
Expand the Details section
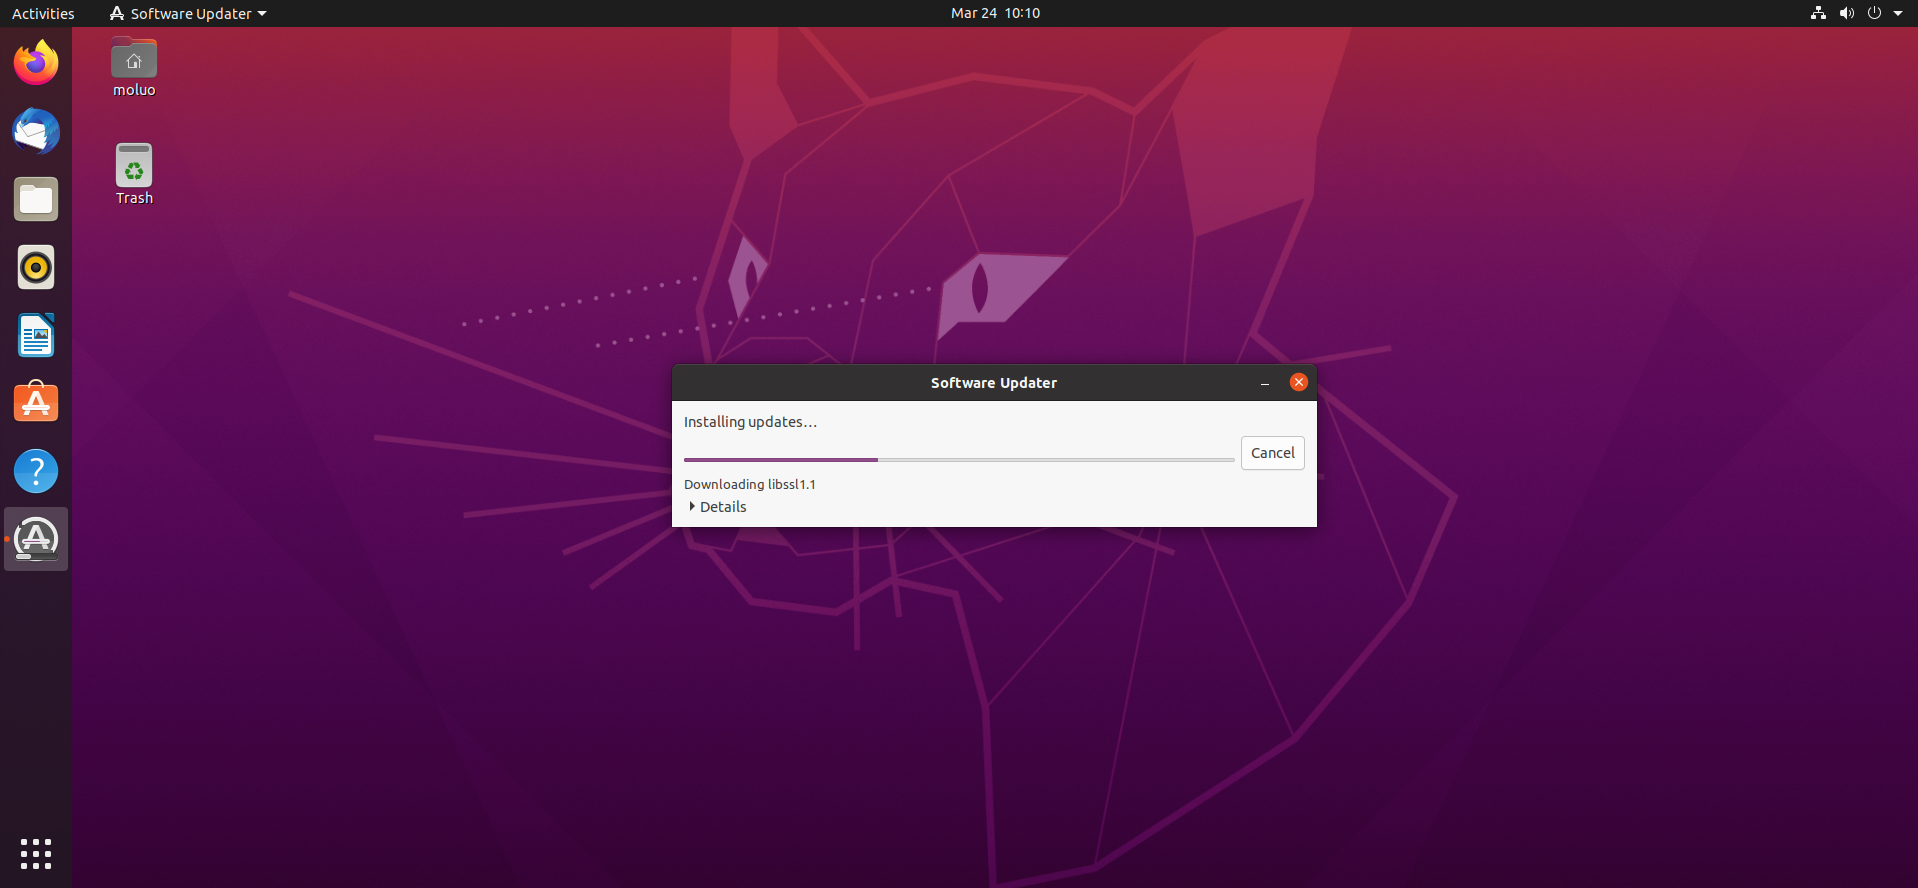(718, 507)
